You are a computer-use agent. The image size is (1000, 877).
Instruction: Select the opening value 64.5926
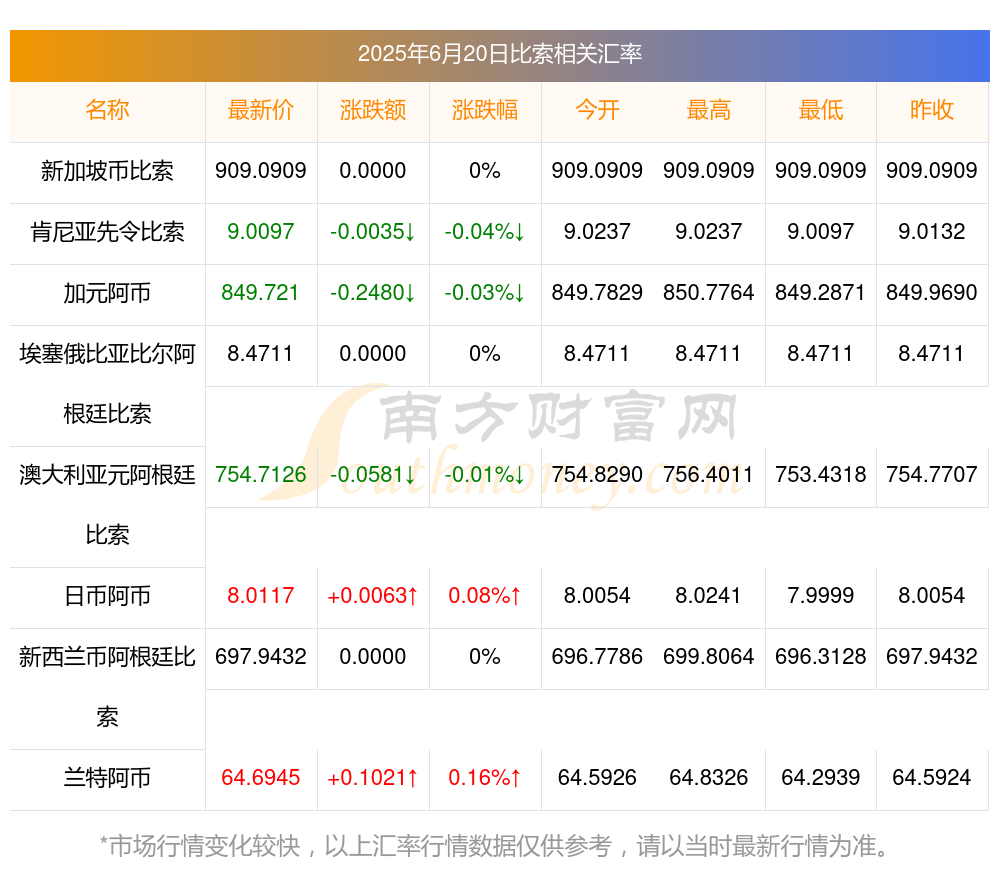coord(597,778)
